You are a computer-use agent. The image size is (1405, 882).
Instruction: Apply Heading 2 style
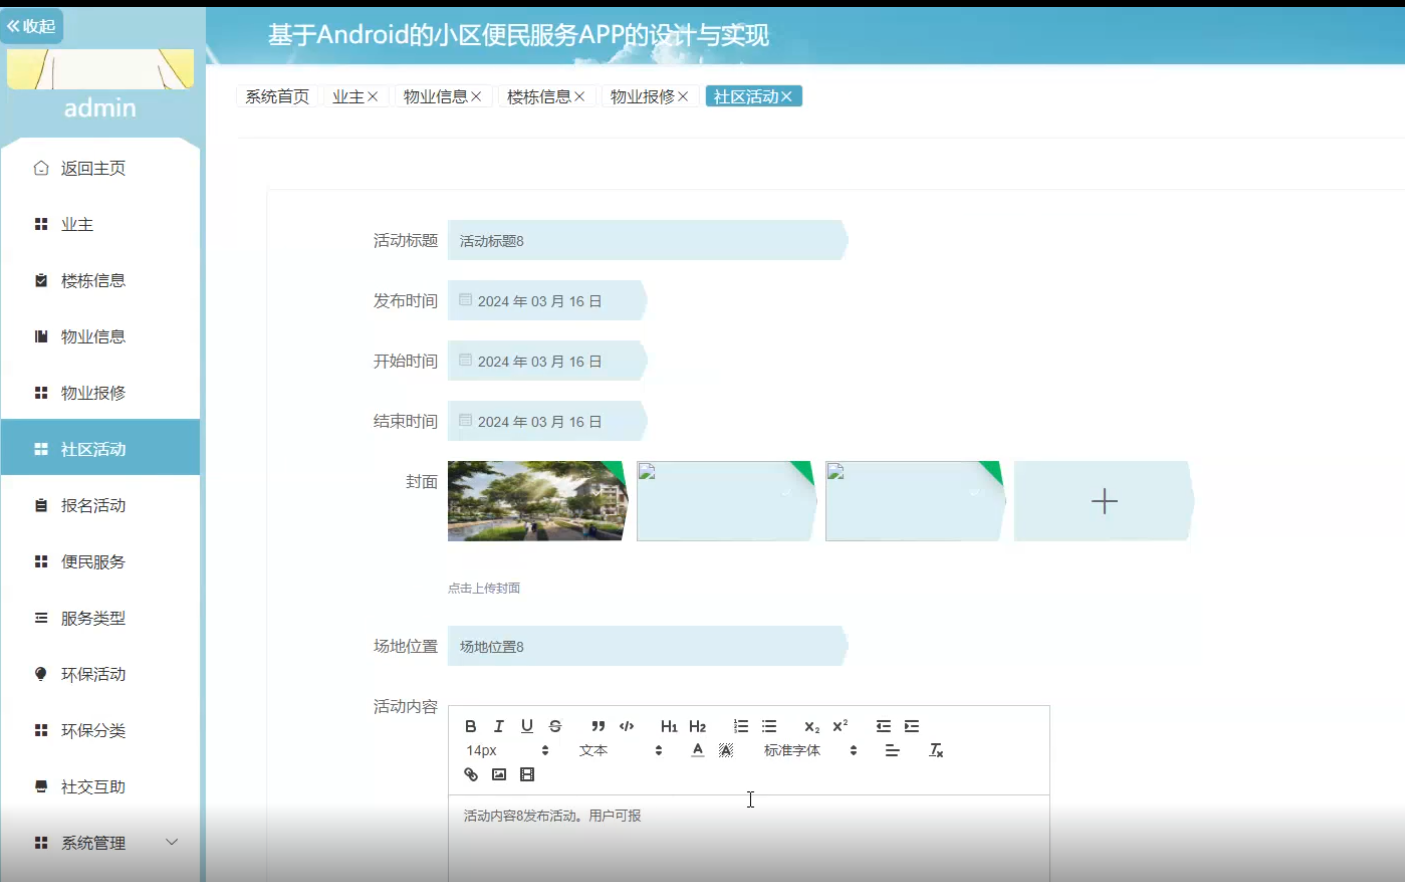[x=698, y=726]
